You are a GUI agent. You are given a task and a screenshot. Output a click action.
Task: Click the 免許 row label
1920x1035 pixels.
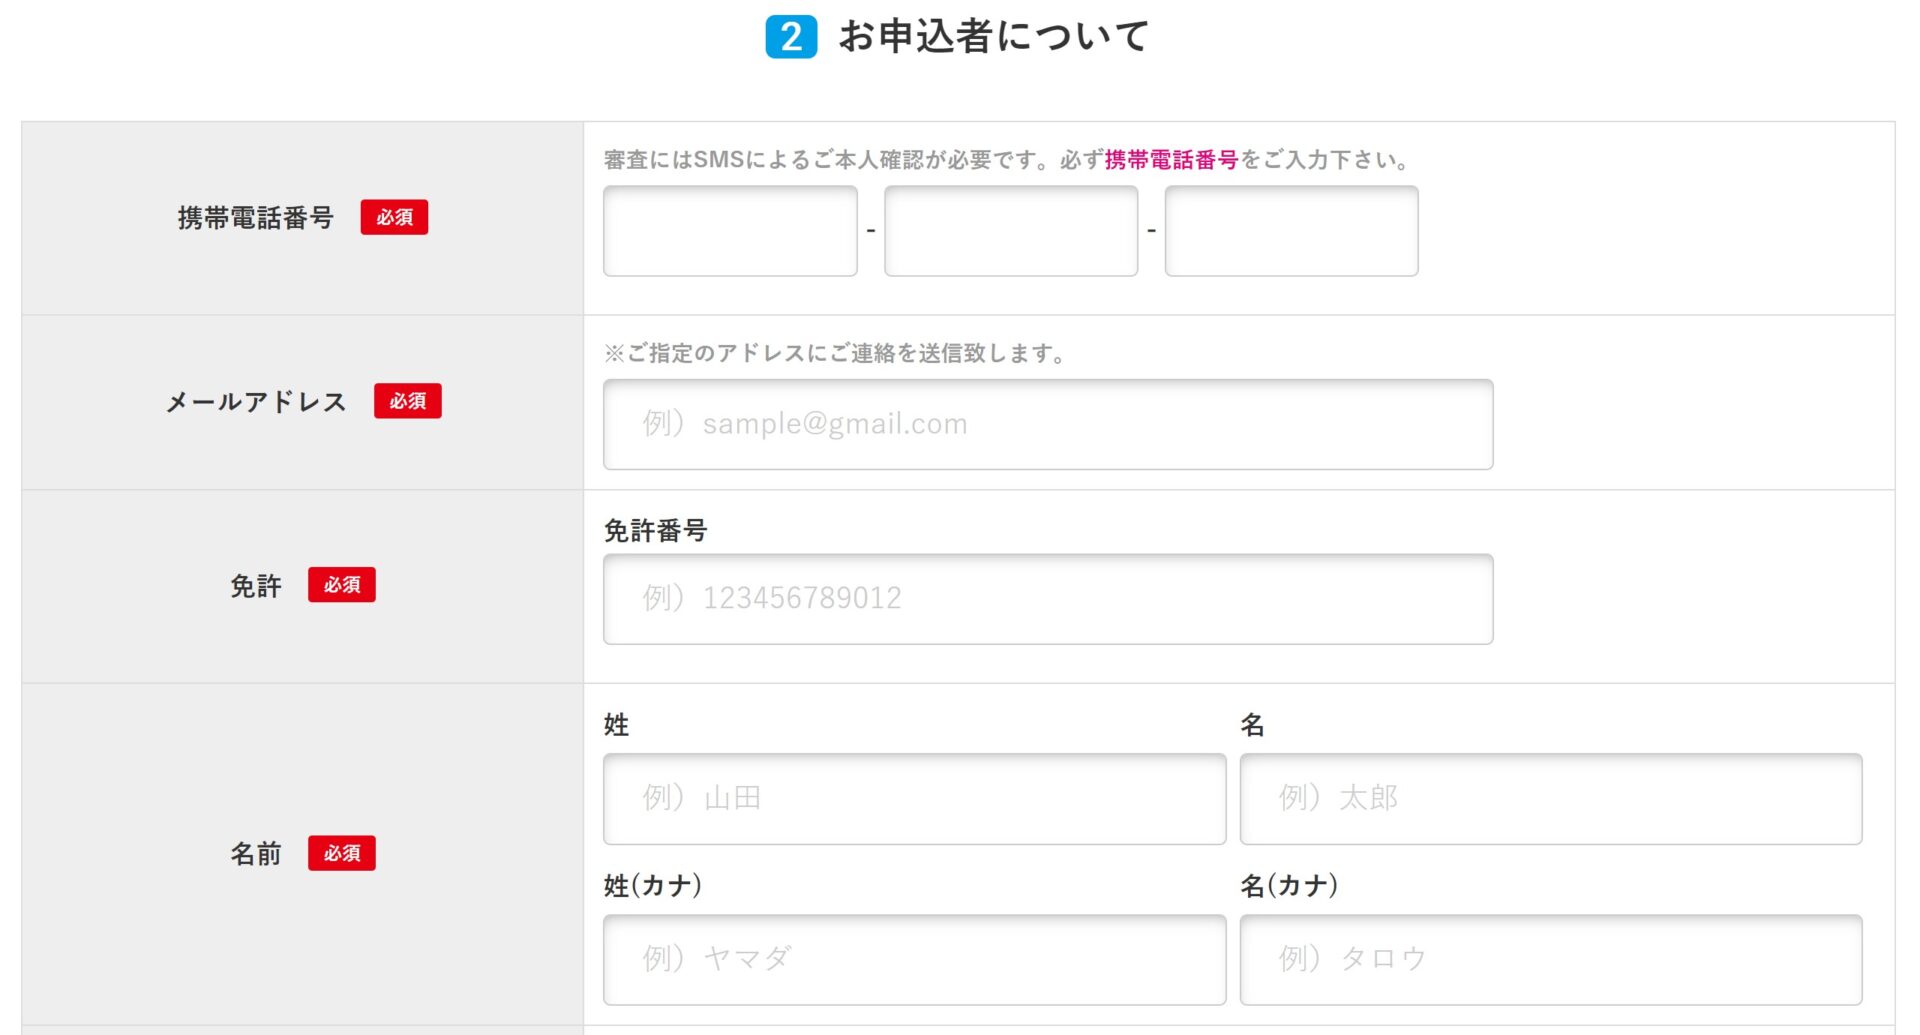tap(256, 586)
